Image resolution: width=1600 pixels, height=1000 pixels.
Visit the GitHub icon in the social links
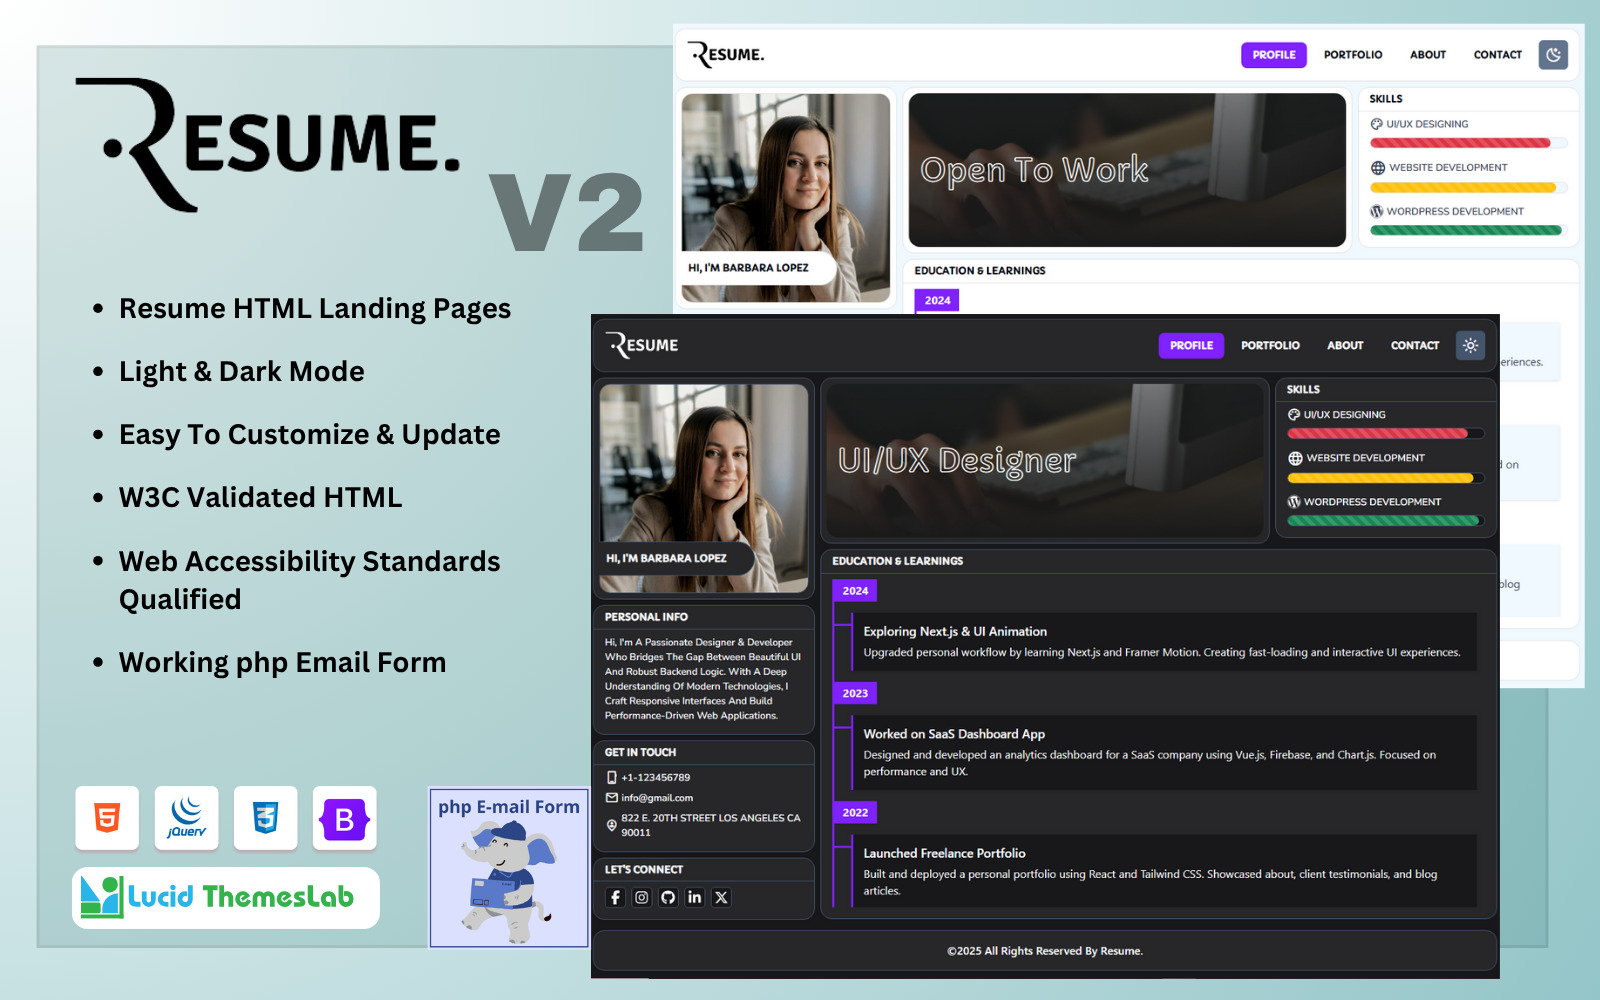pos(668,897)
